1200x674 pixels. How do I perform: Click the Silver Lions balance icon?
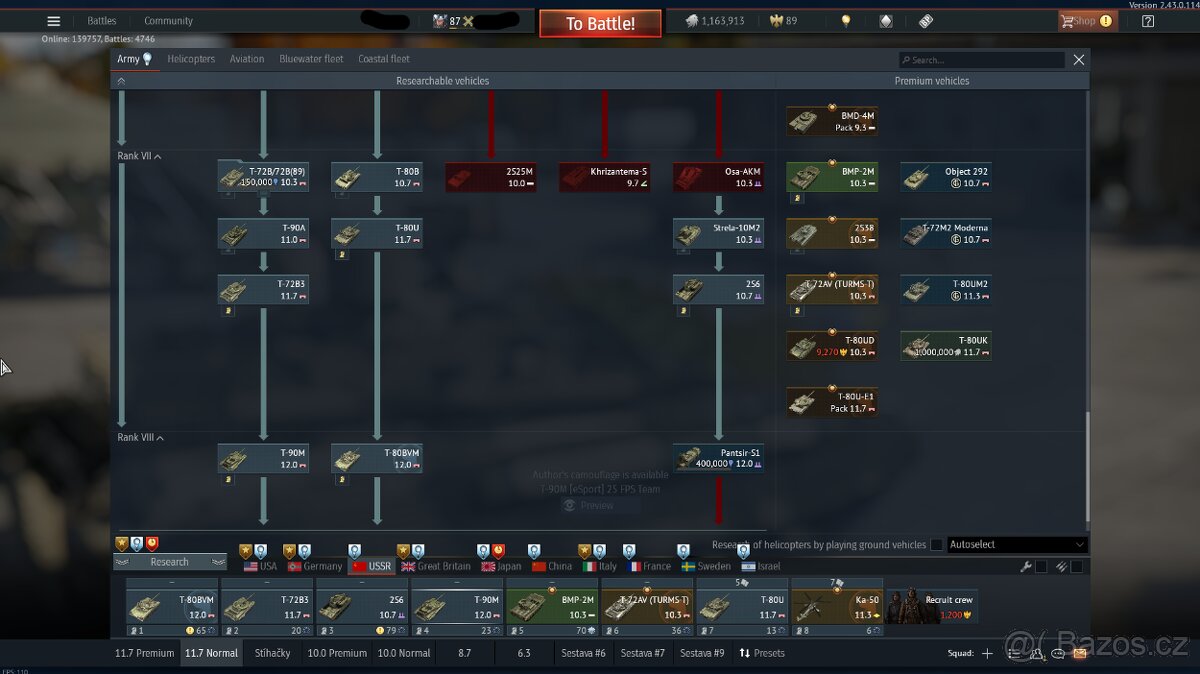coord(692,21)
